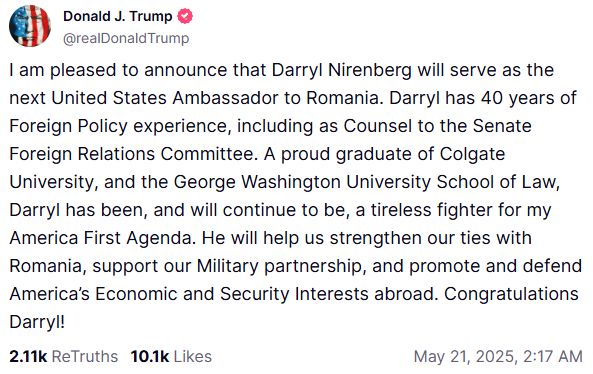Screen dimensions: 593x374
Task: Open the Donald J. Trump display name
Action: pos(118,16)
